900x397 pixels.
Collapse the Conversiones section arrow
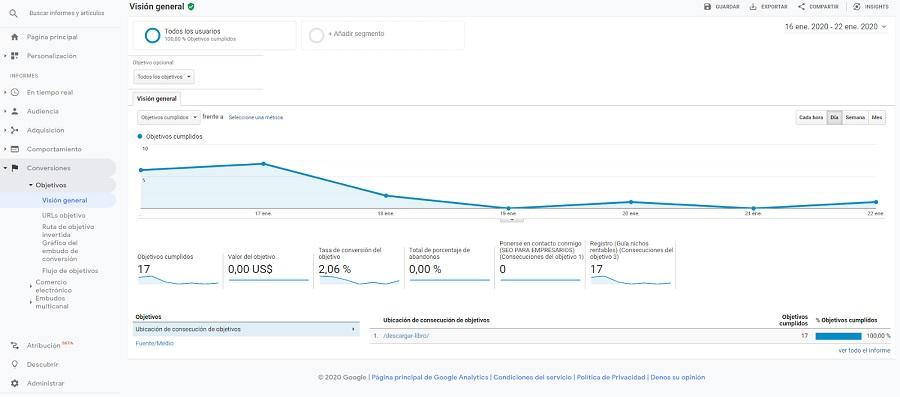[5, 168]
